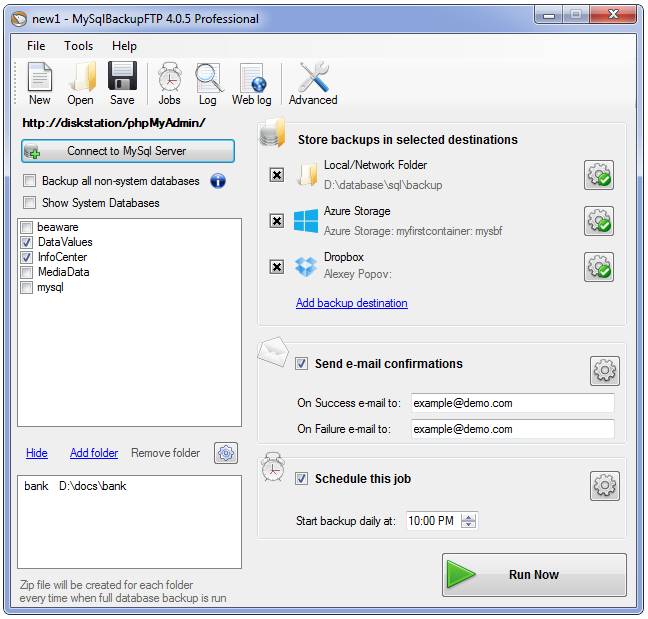Remove Dropbox destination X box
The height and width of the screenshot is (619, 648).
pos(276,267)
